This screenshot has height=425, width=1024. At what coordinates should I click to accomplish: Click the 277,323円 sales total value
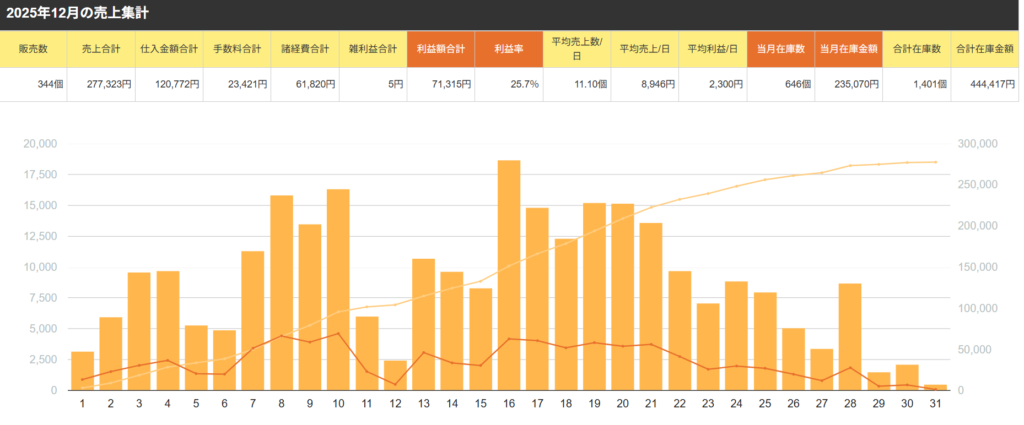click(x=101, y=84)
